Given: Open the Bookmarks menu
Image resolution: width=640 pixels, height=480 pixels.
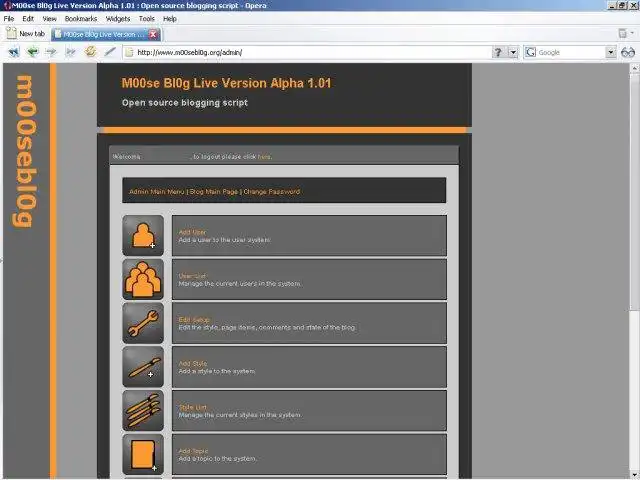Looking at the screenshot, I should tap(81, 19).
